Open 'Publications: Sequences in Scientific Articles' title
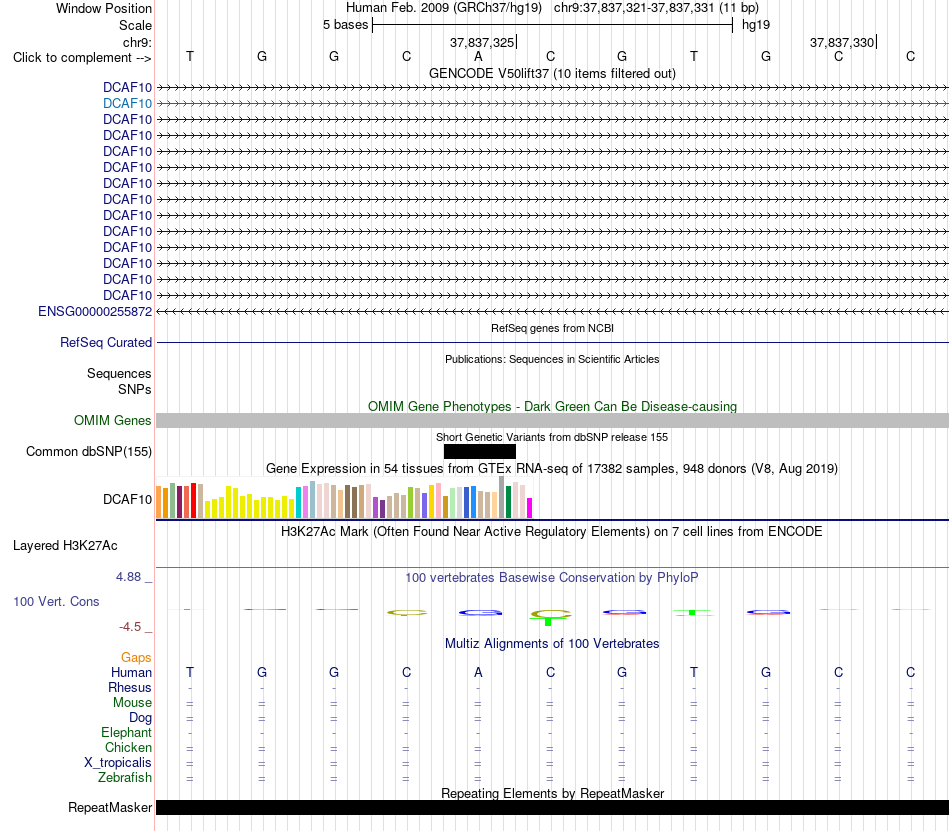 [552, 359]
